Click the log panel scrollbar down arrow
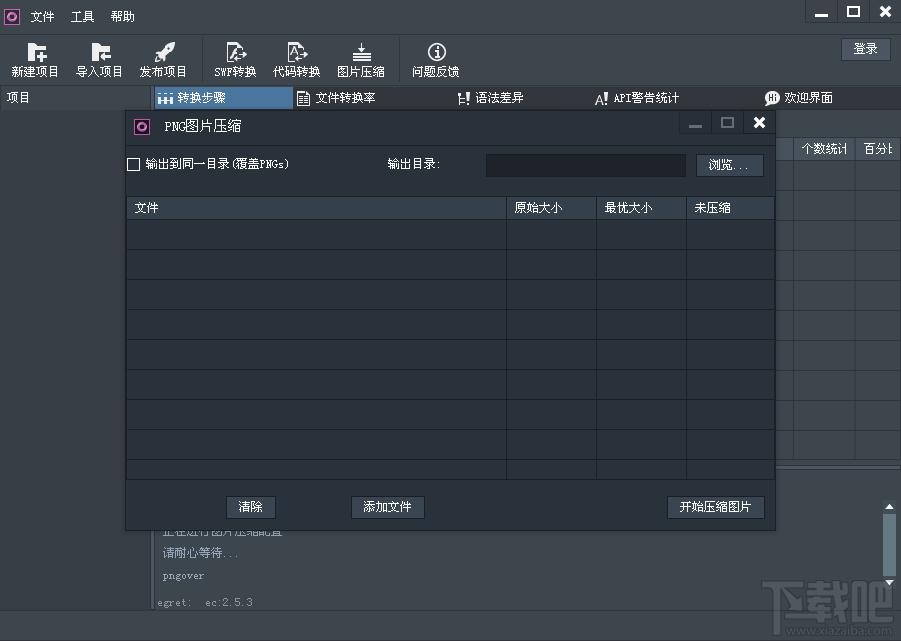 click(889, 582)
